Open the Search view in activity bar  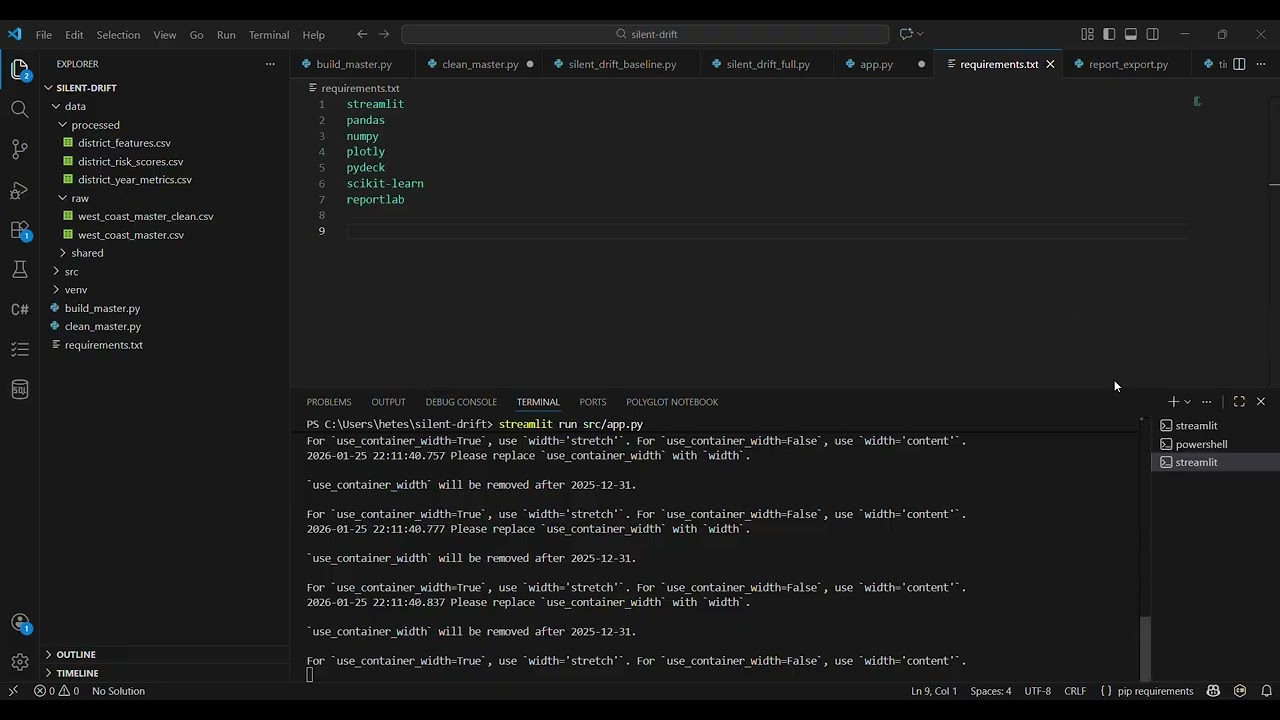pyautogui.click(x=19, y=109)
